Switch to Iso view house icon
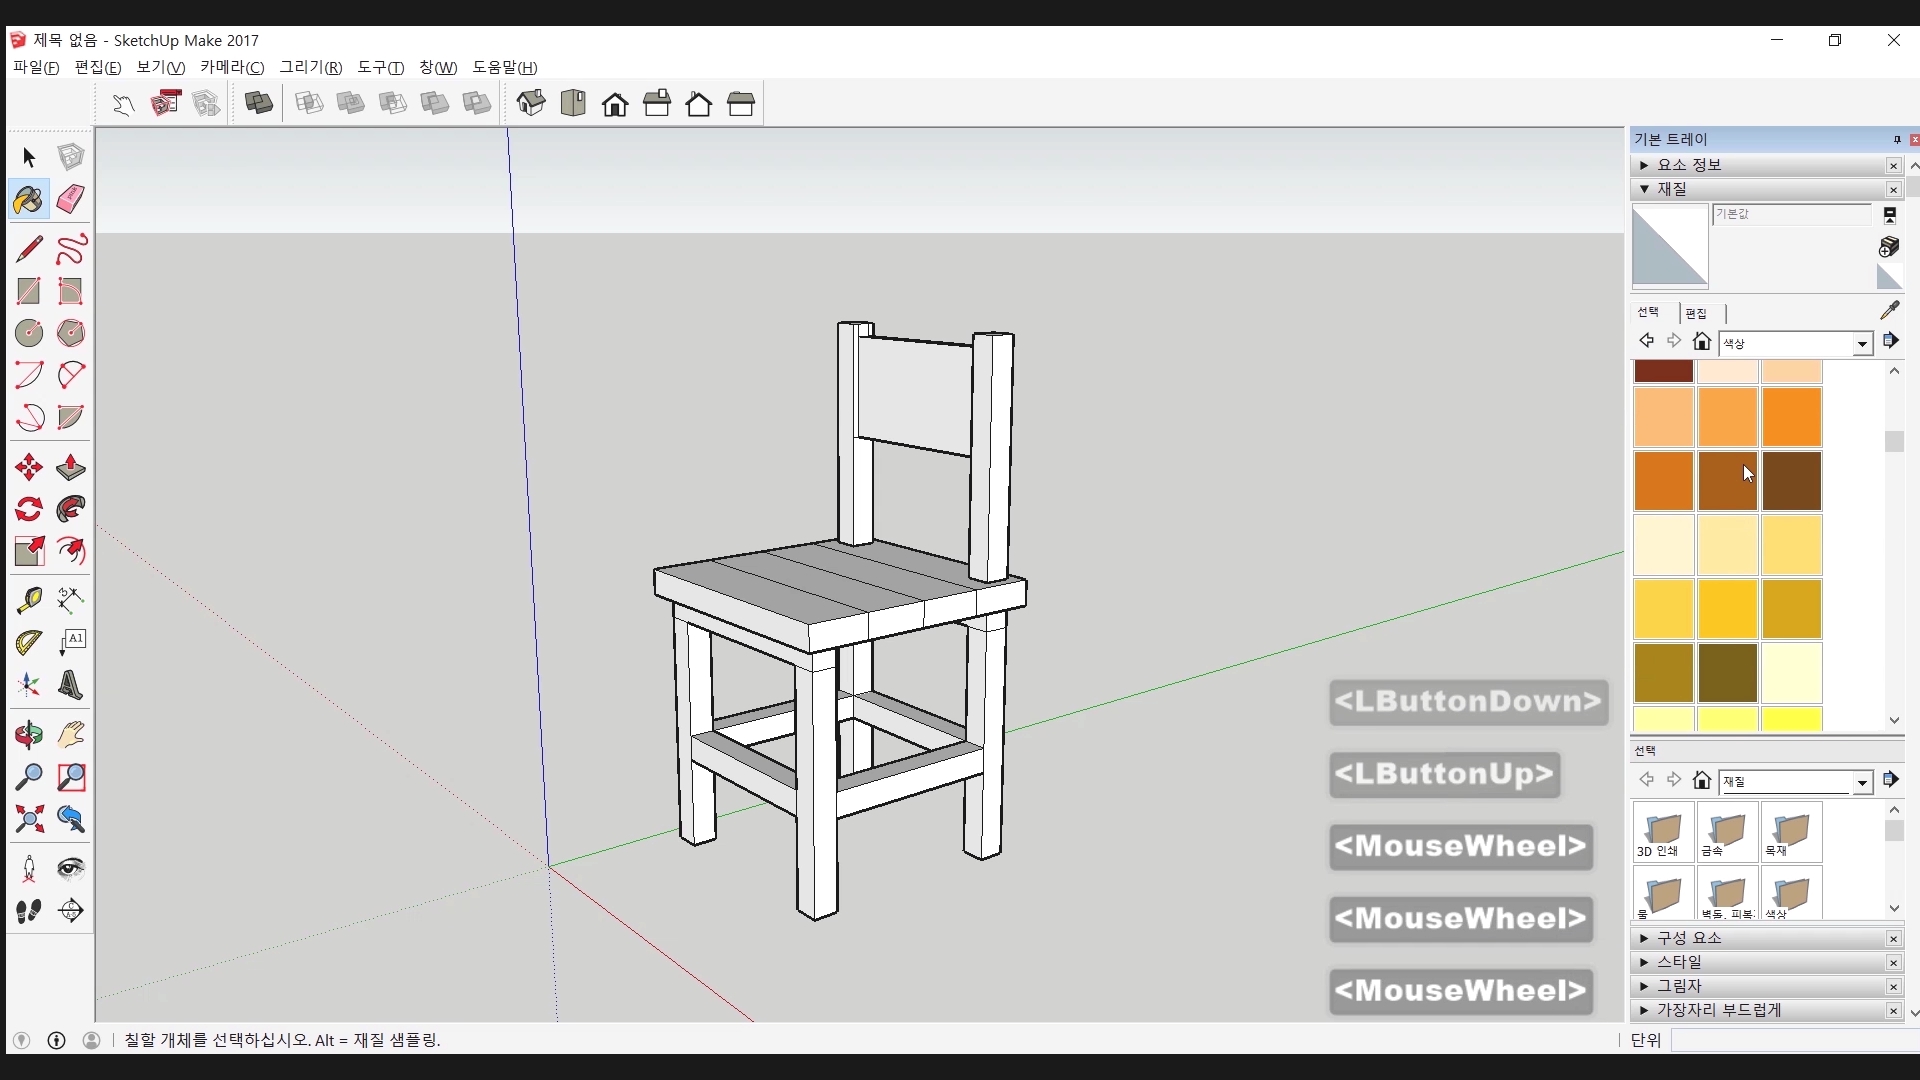This screenshot has width=1920, height=1080. pos(531,103)
